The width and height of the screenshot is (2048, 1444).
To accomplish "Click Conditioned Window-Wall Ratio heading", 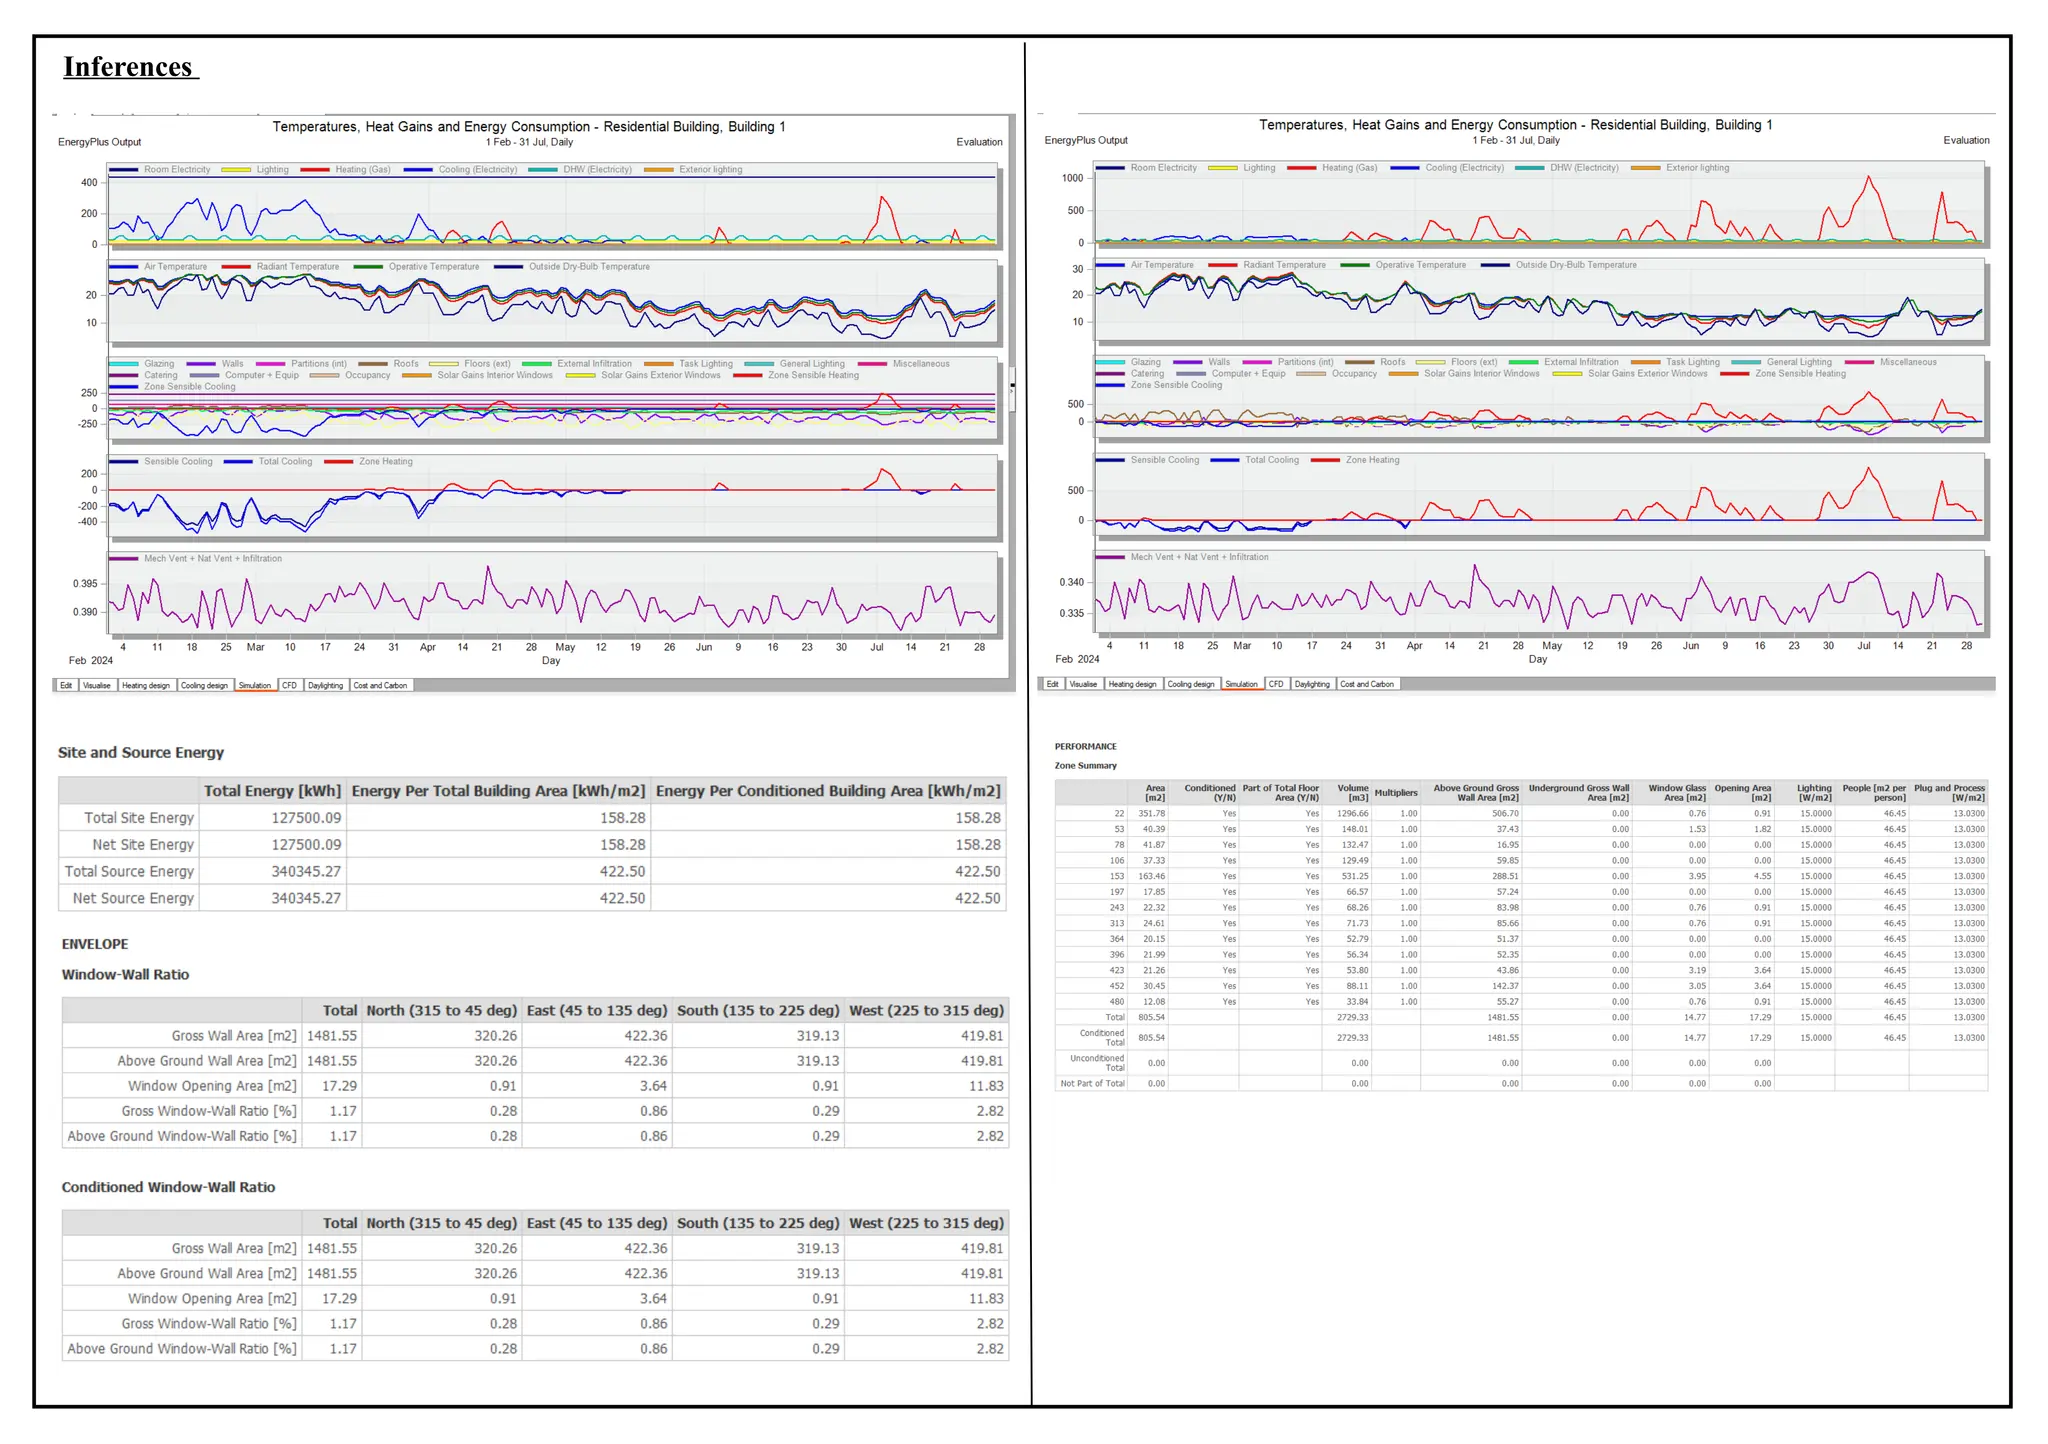I will pyautogui.click(x=168, y=1188).
